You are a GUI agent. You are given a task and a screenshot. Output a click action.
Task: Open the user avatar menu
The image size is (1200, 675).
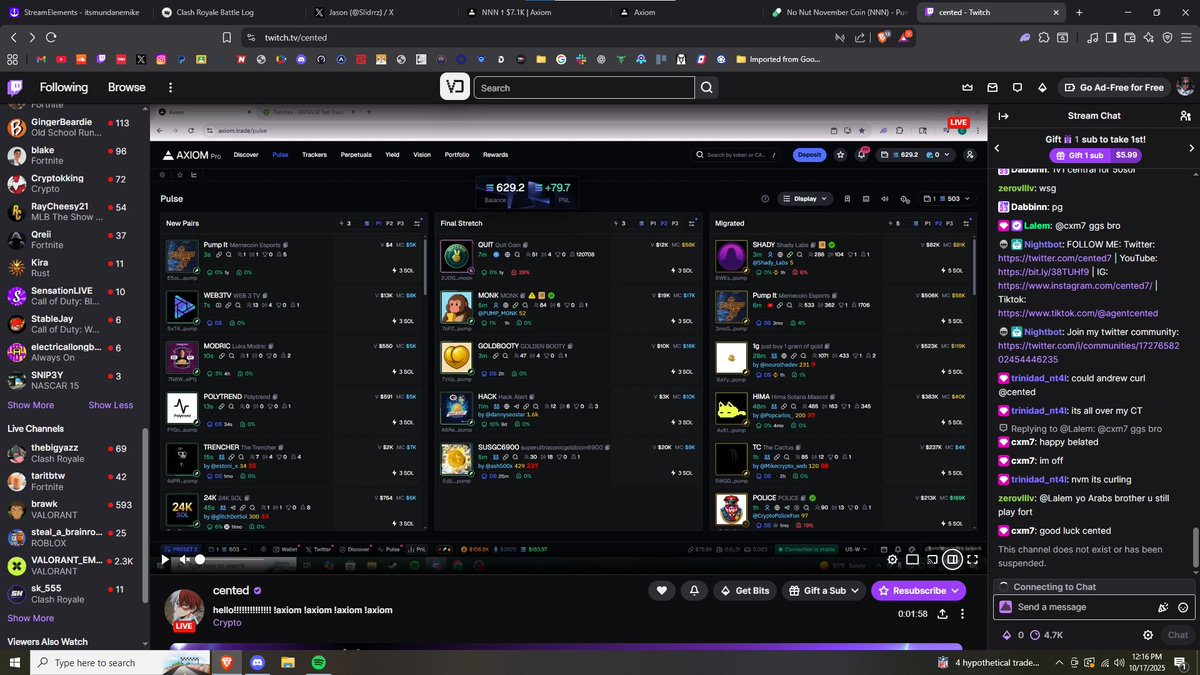pyautogui.click(x=1184, y=88)
